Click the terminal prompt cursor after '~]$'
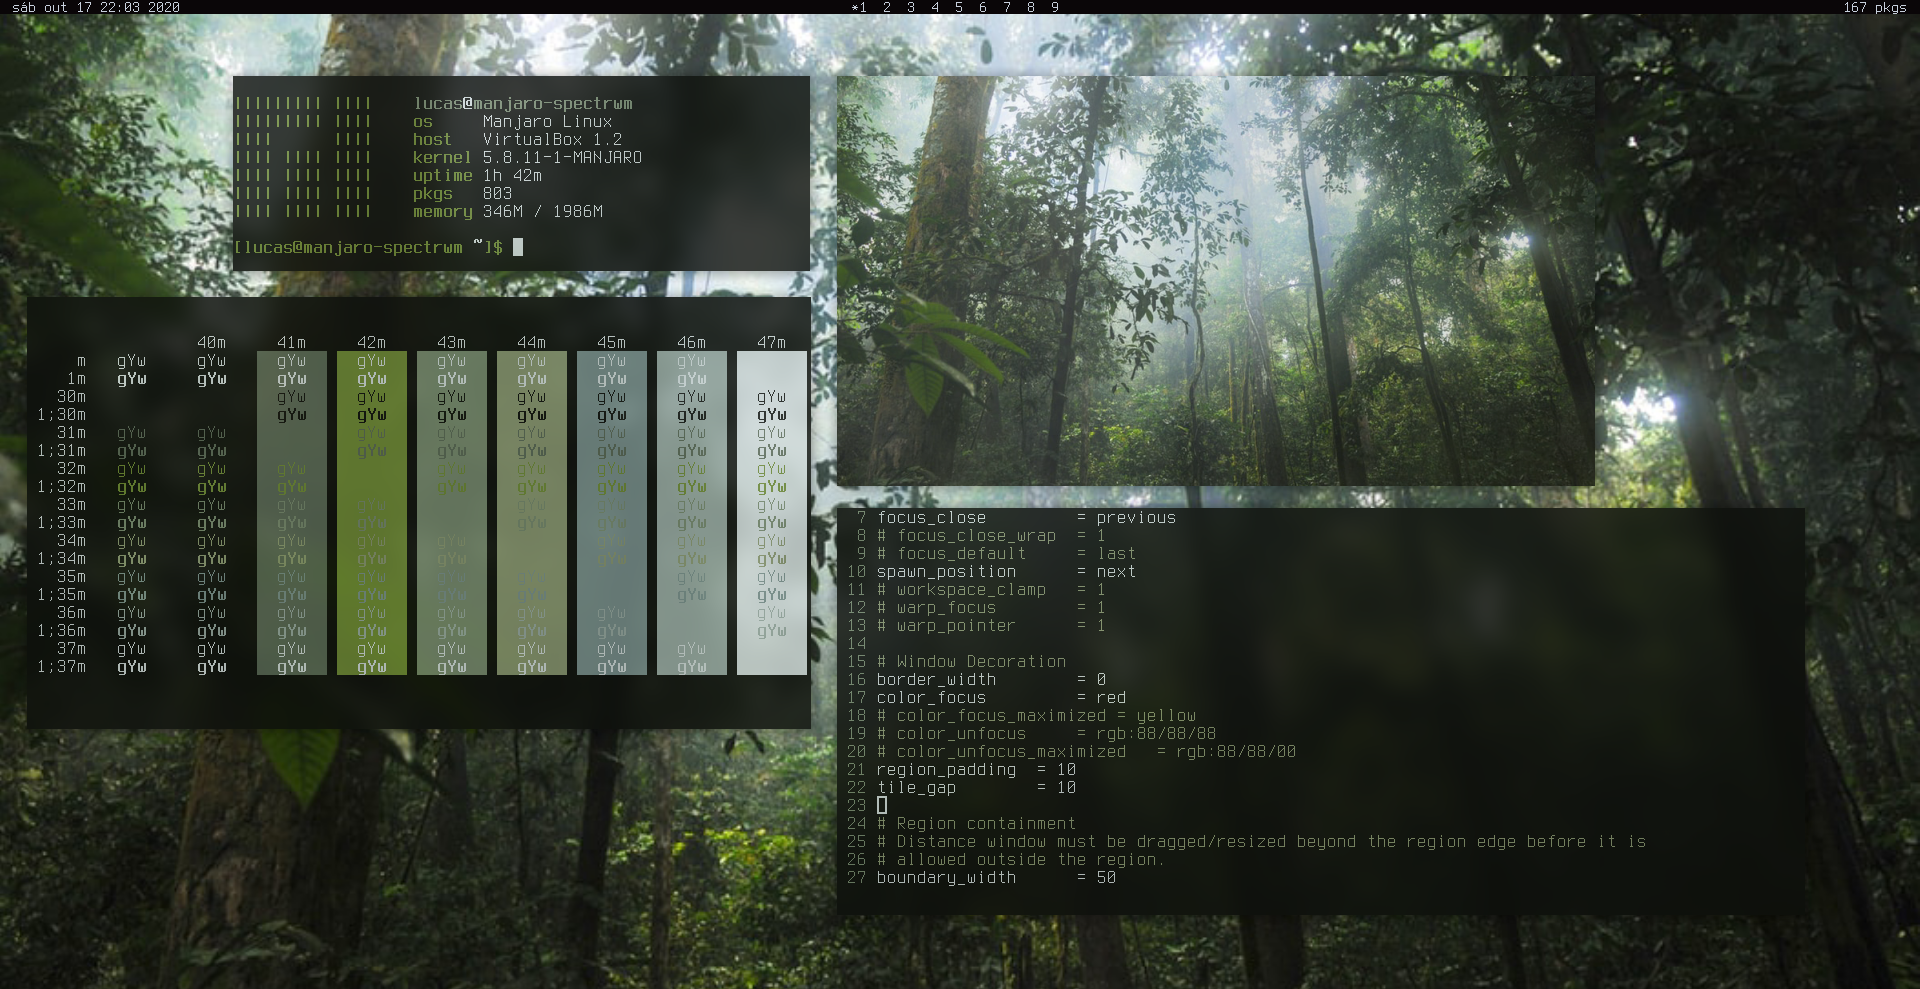1920x989 pixels. coord(518,247)
